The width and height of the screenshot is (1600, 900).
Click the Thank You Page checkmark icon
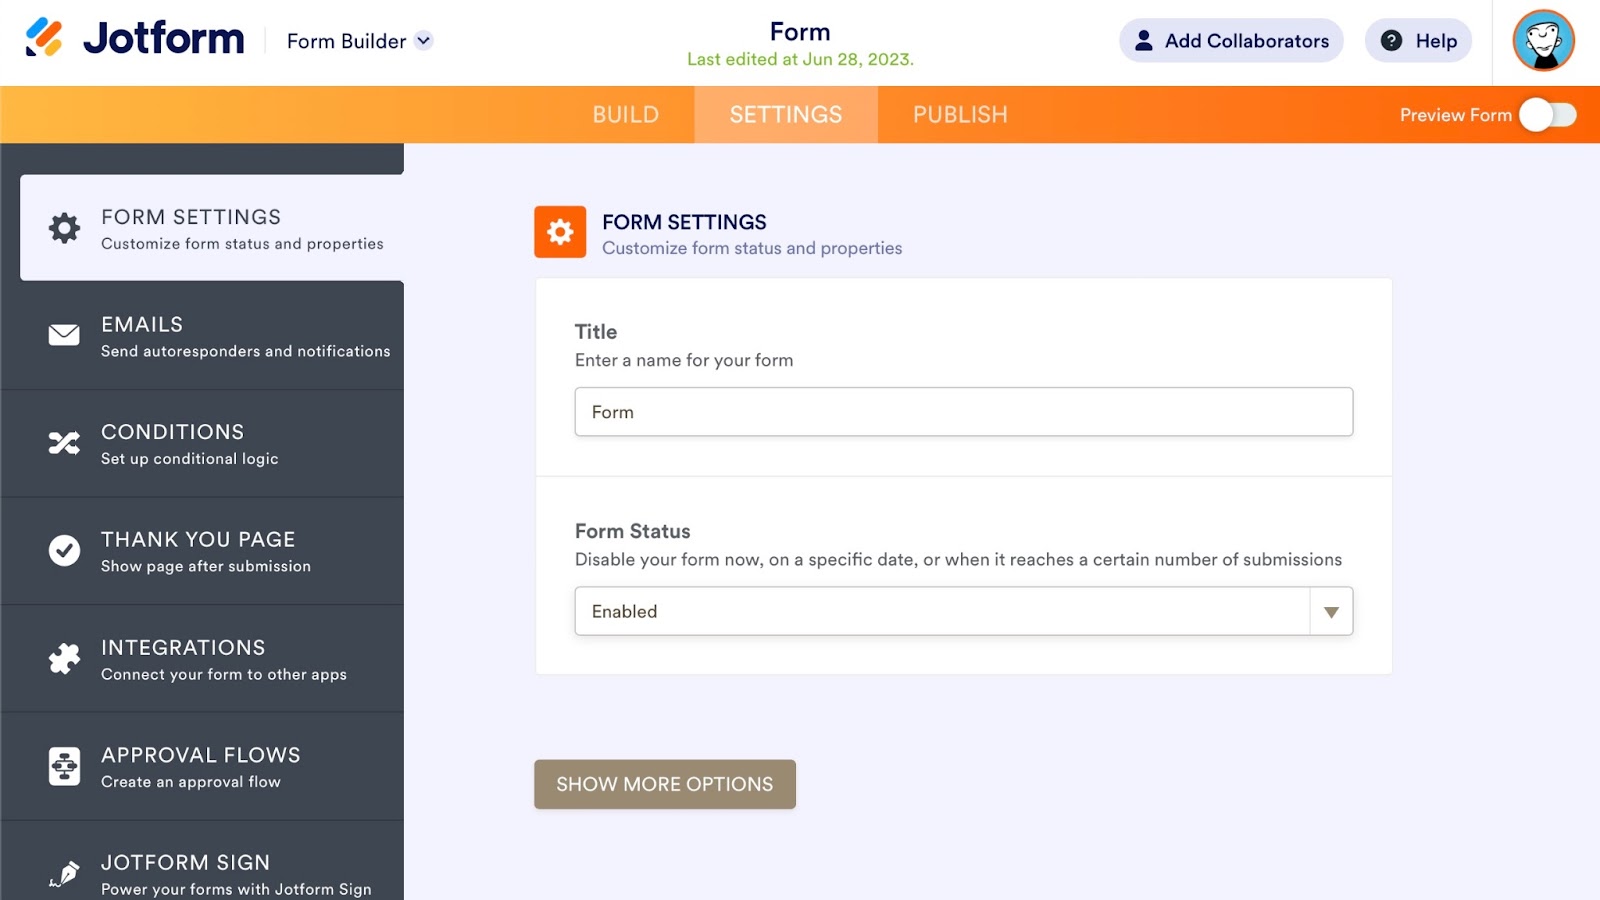[x=65, y=550]
